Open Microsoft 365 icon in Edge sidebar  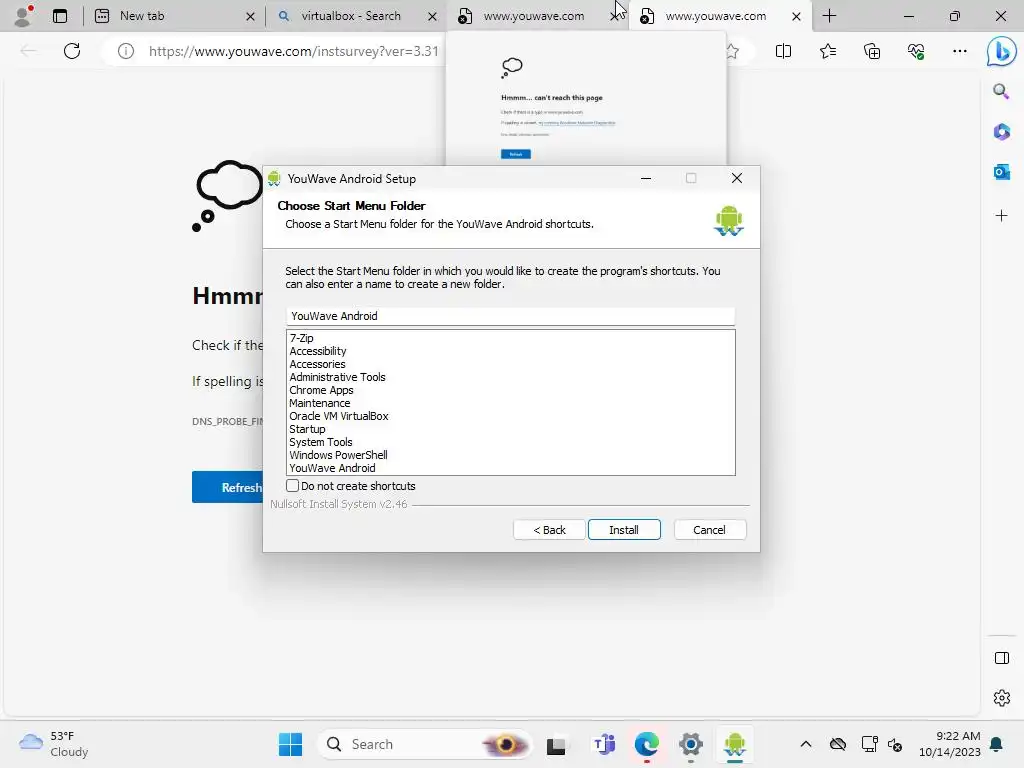coord(1001,132)
